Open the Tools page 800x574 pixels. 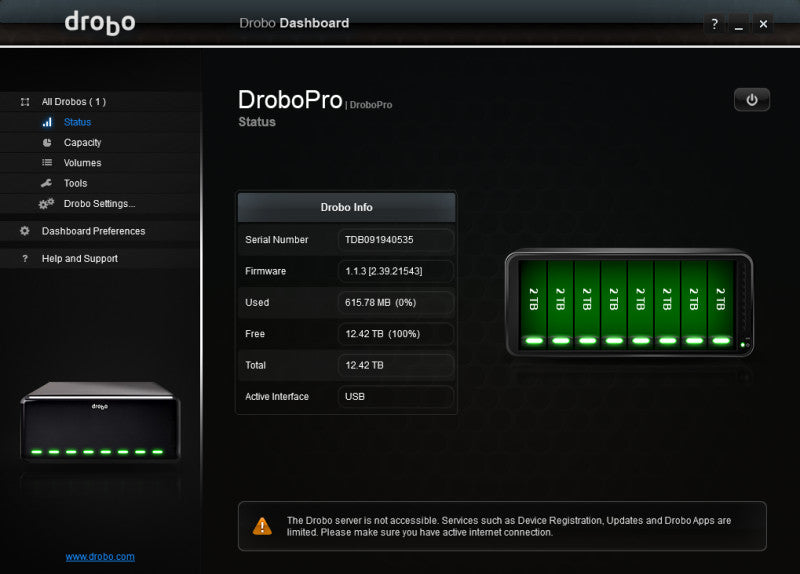(76, 183)
